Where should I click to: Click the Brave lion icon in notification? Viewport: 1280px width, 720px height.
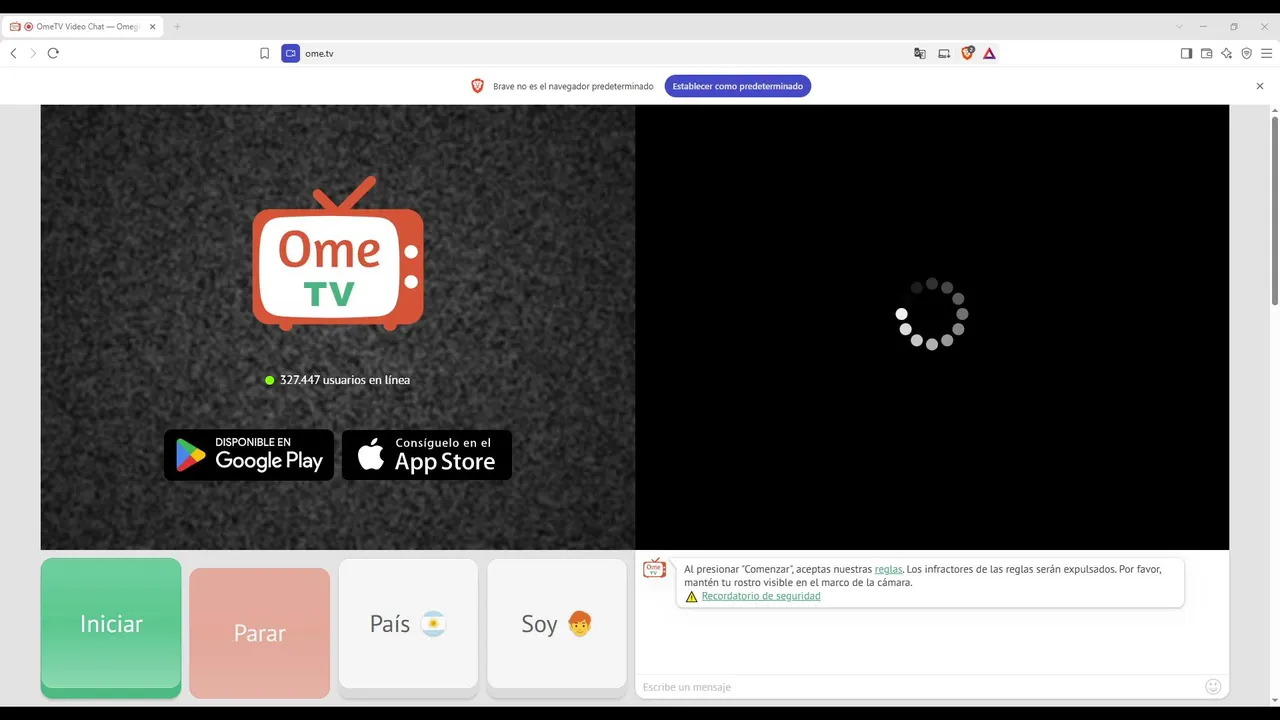(478, 86)
